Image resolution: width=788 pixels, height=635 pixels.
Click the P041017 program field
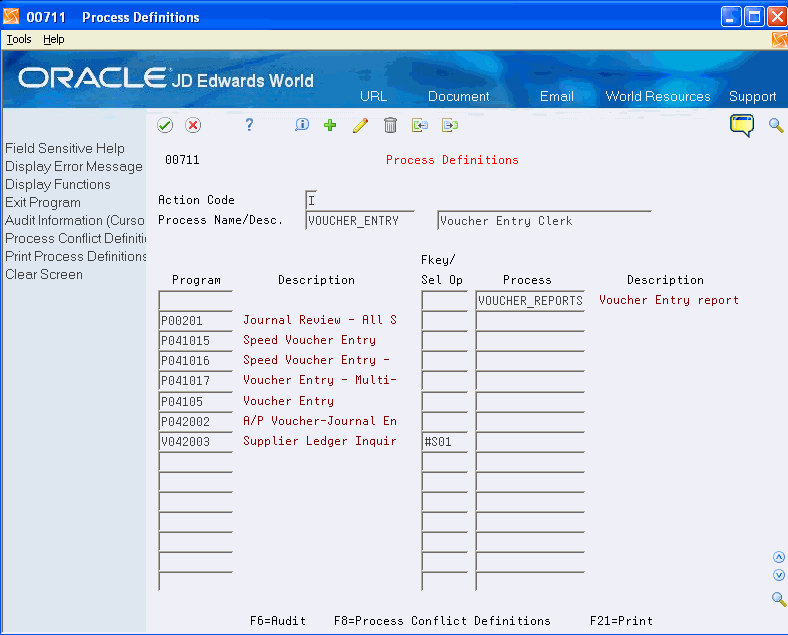pos(195,381)
